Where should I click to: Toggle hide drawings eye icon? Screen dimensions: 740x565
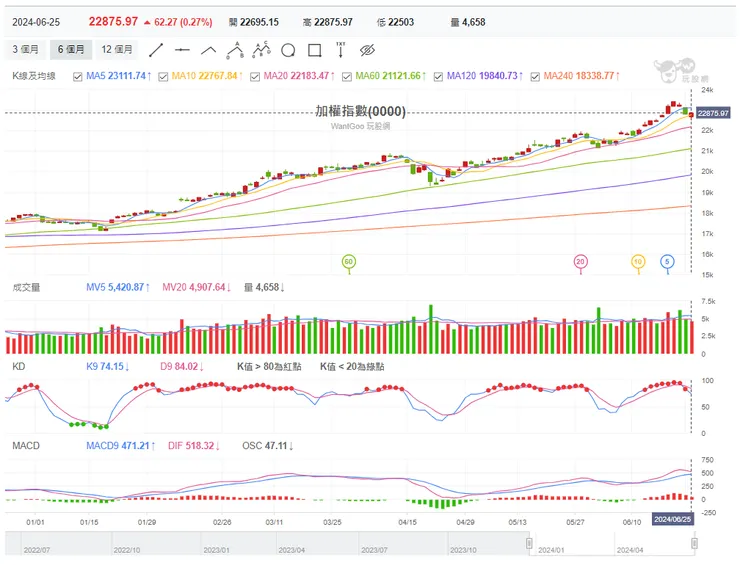[367, 50]
